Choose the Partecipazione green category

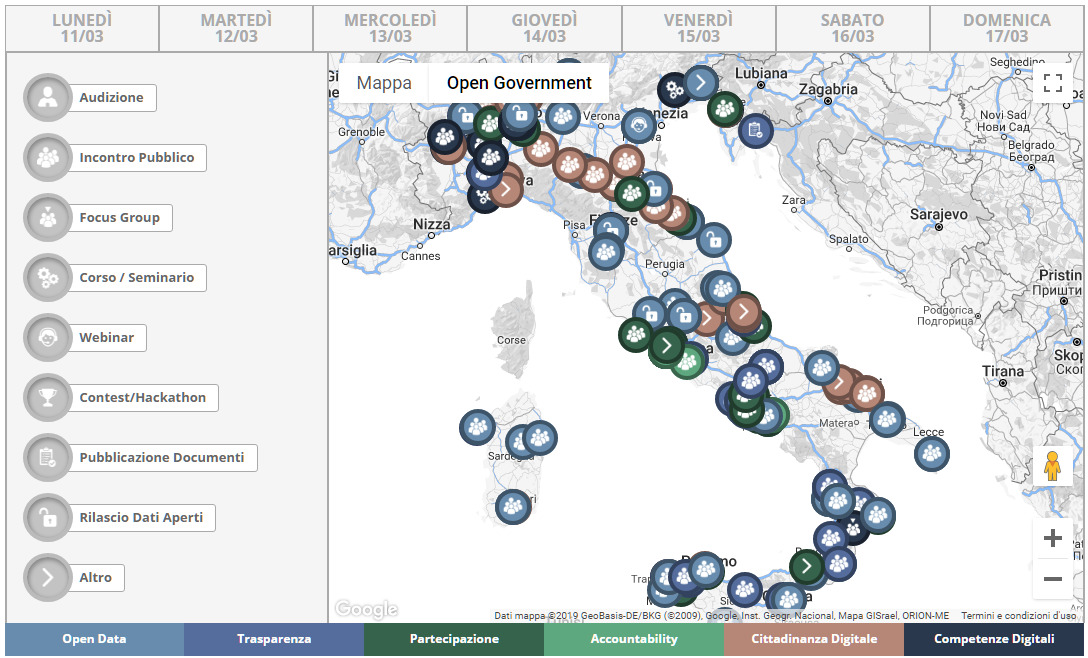(454, 639)
